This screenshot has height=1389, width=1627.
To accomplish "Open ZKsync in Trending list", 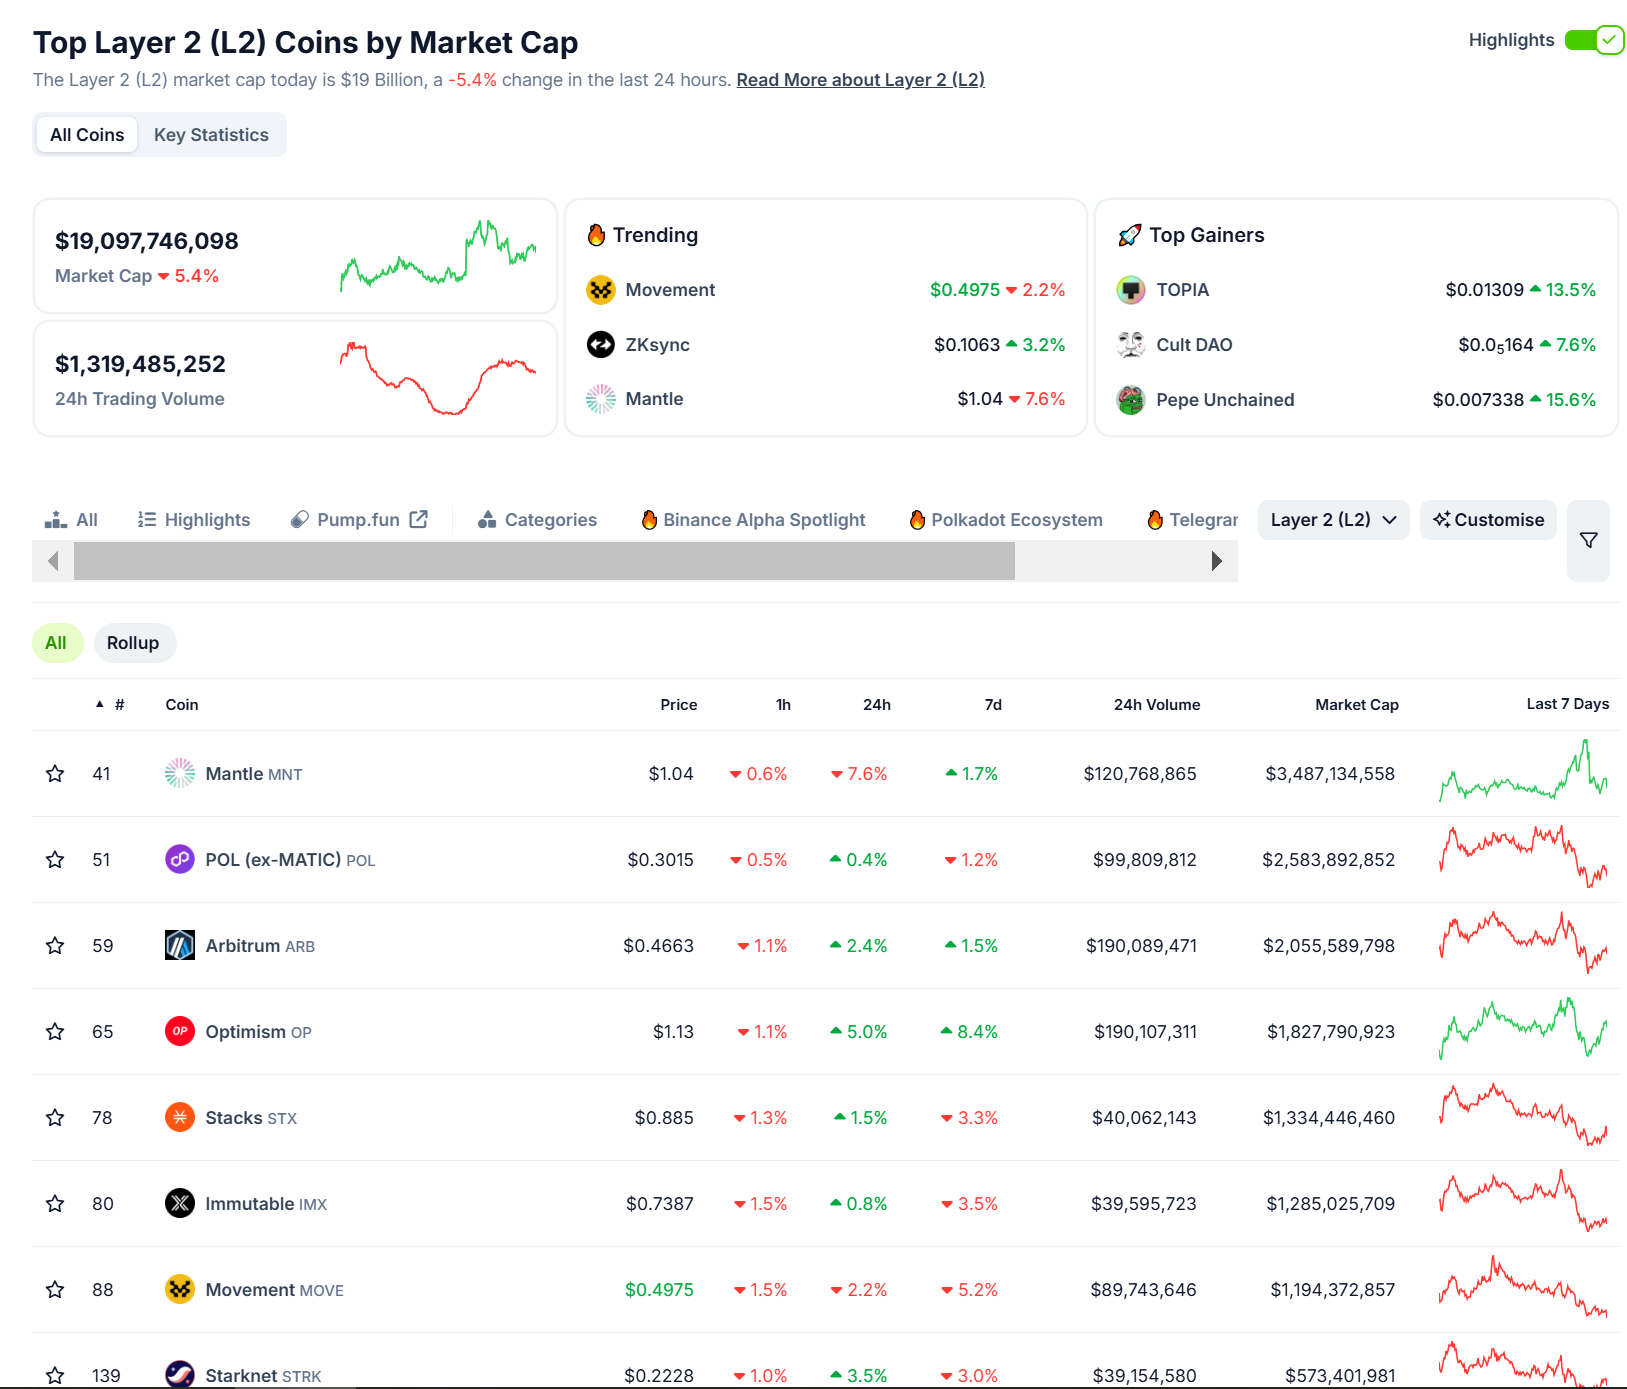I will pos(657,345).
